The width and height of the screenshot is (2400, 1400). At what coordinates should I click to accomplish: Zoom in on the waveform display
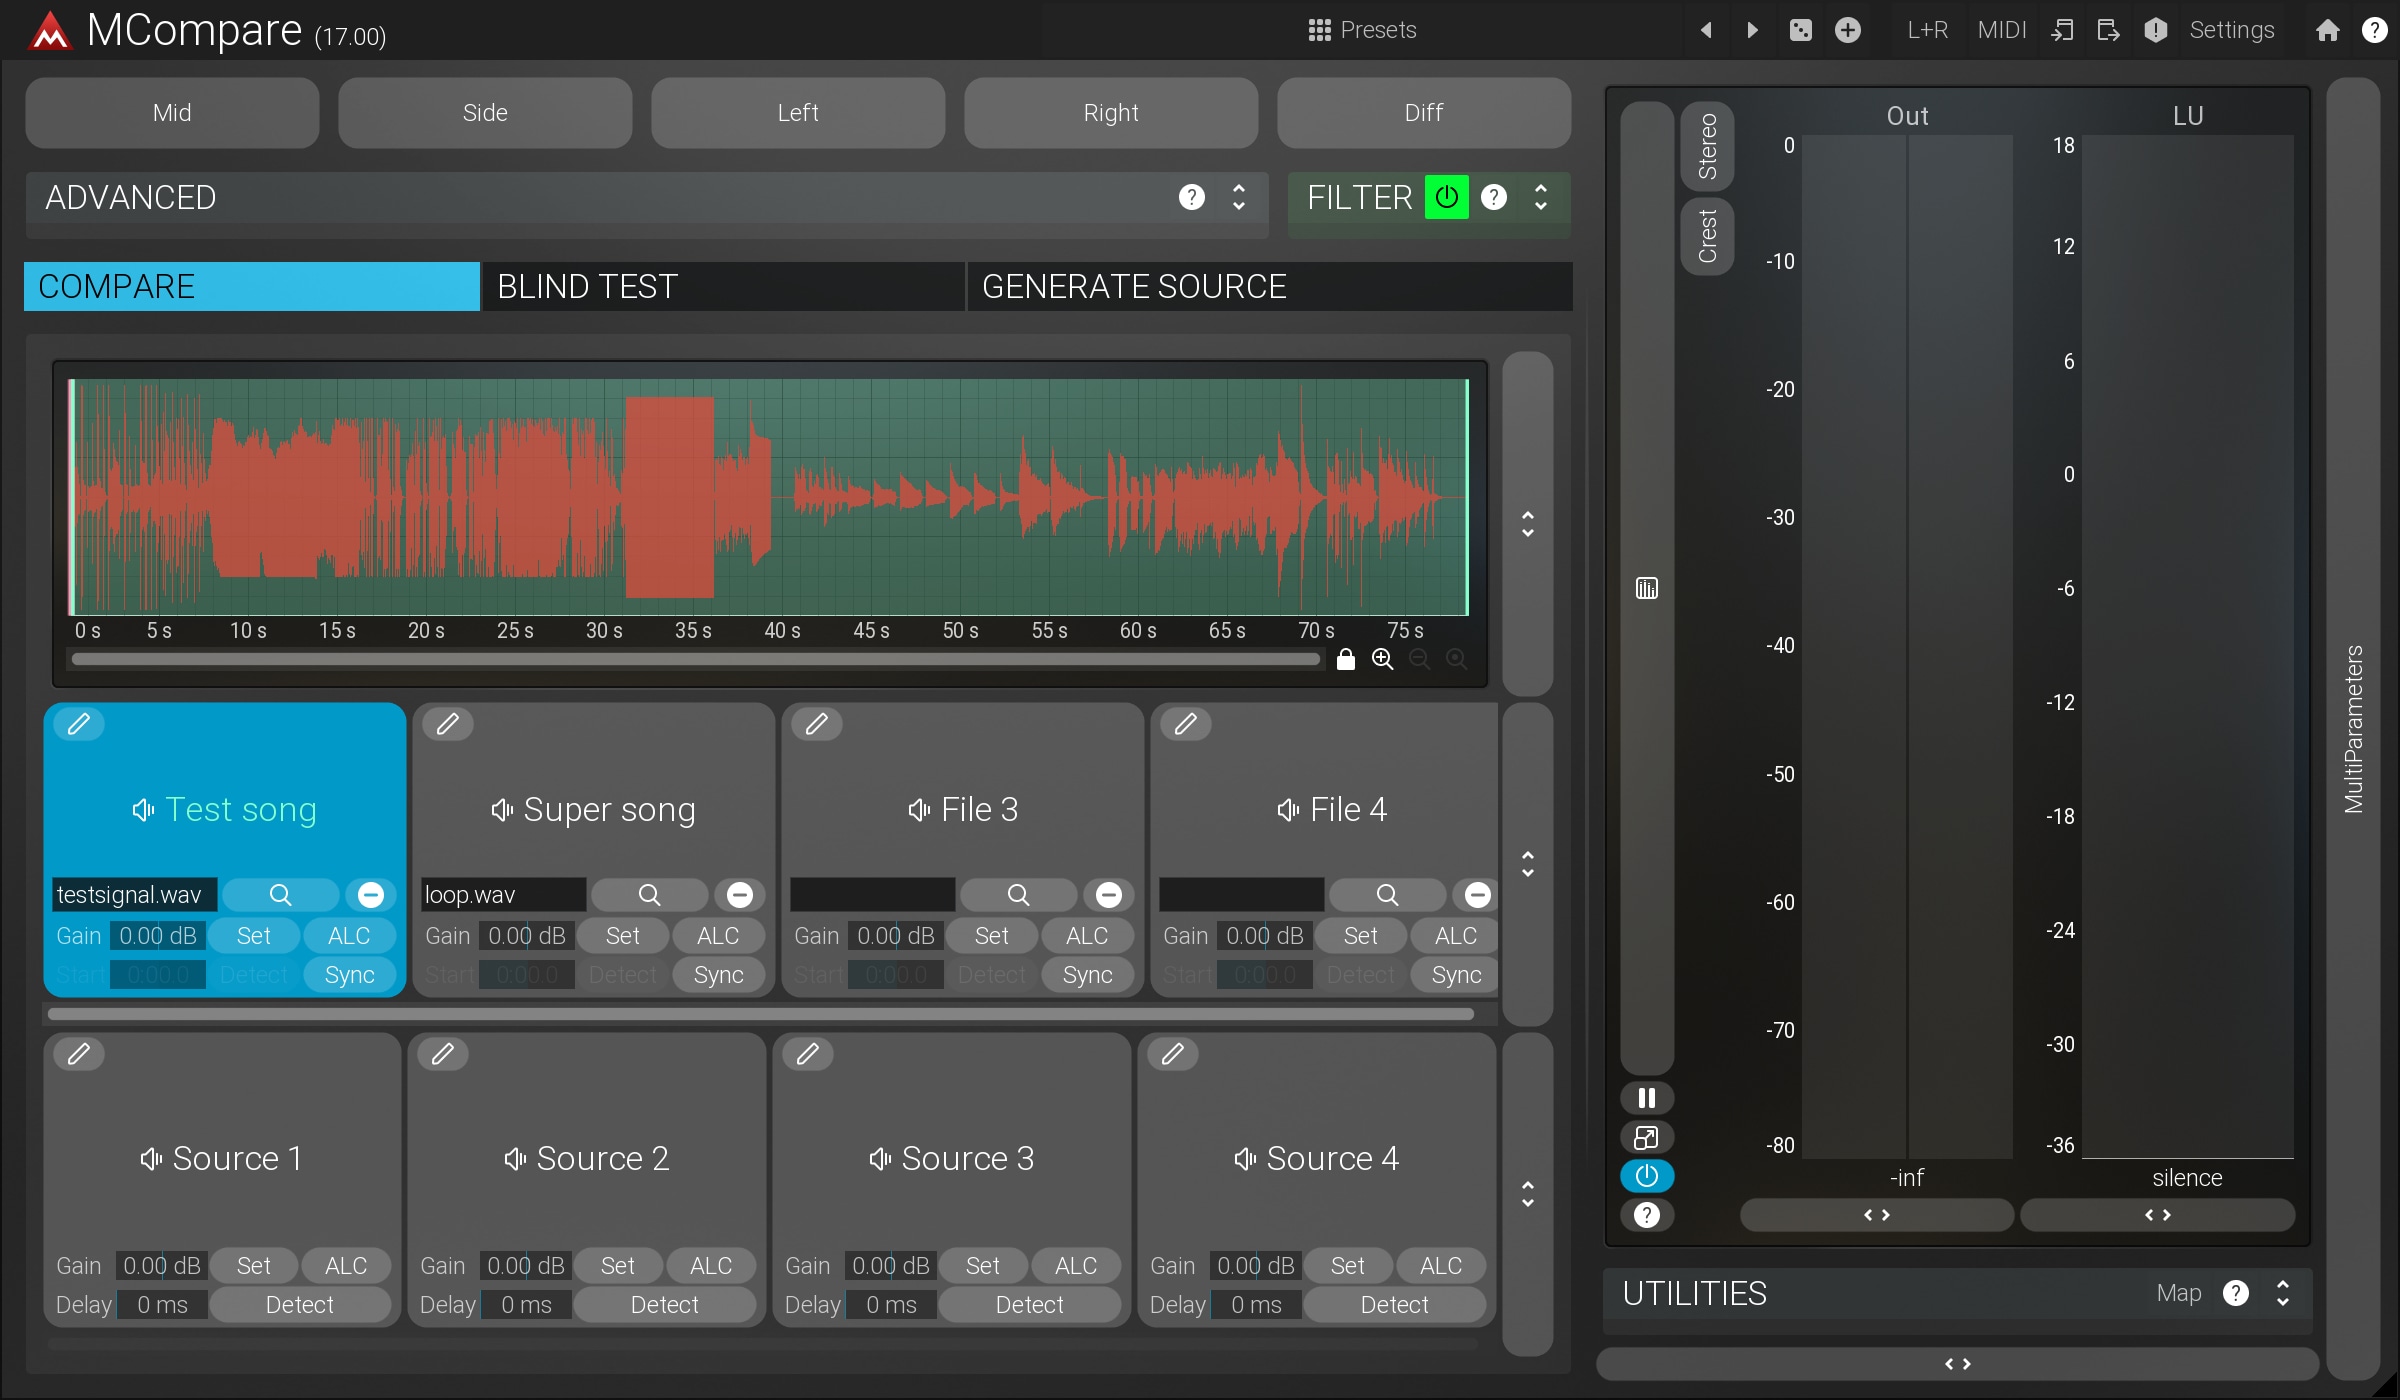tap(1382, 659)
